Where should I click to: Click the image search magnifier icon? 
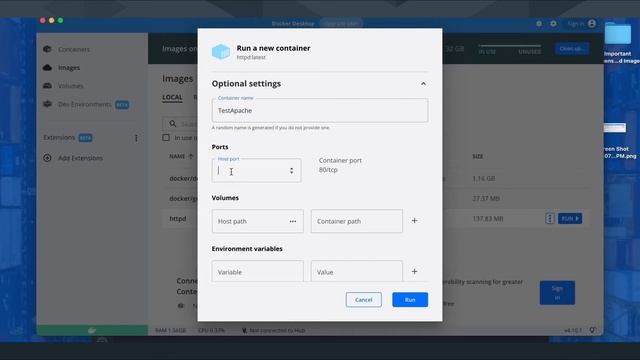point(173,124)
